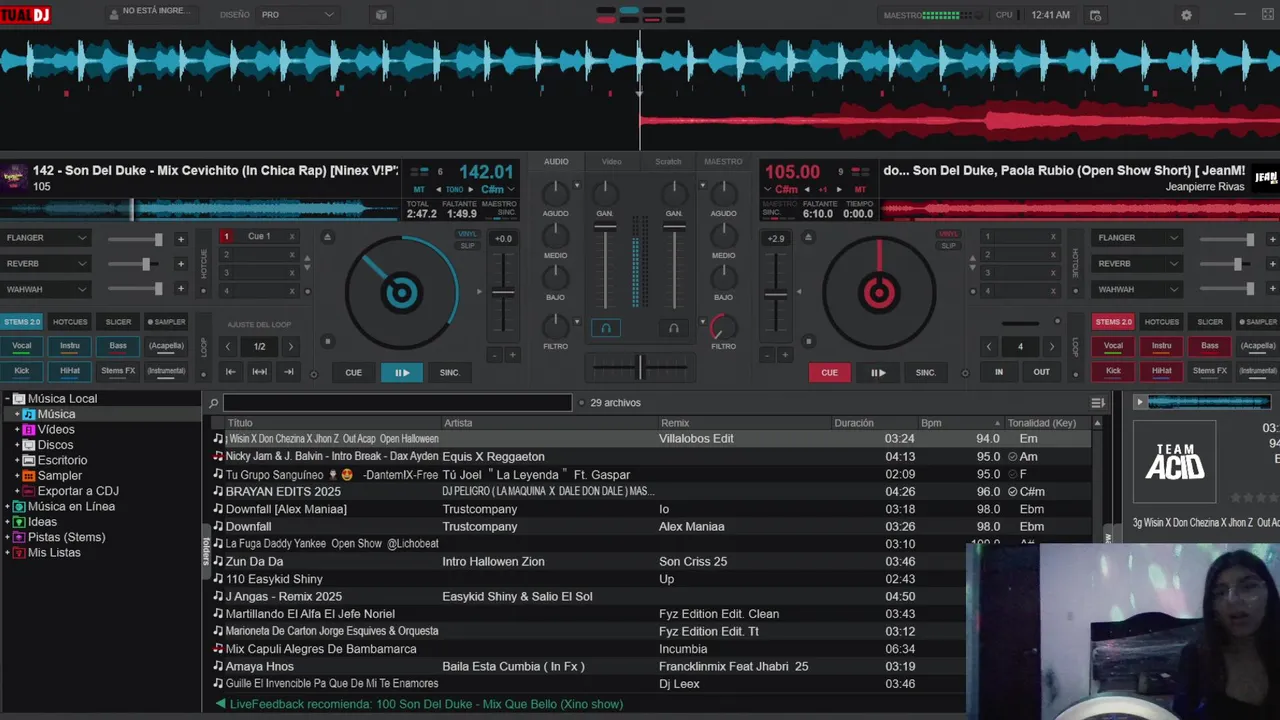Screen dimensions: 1280x720
Task: Open settings with the gear icon
Action: 1186,15
